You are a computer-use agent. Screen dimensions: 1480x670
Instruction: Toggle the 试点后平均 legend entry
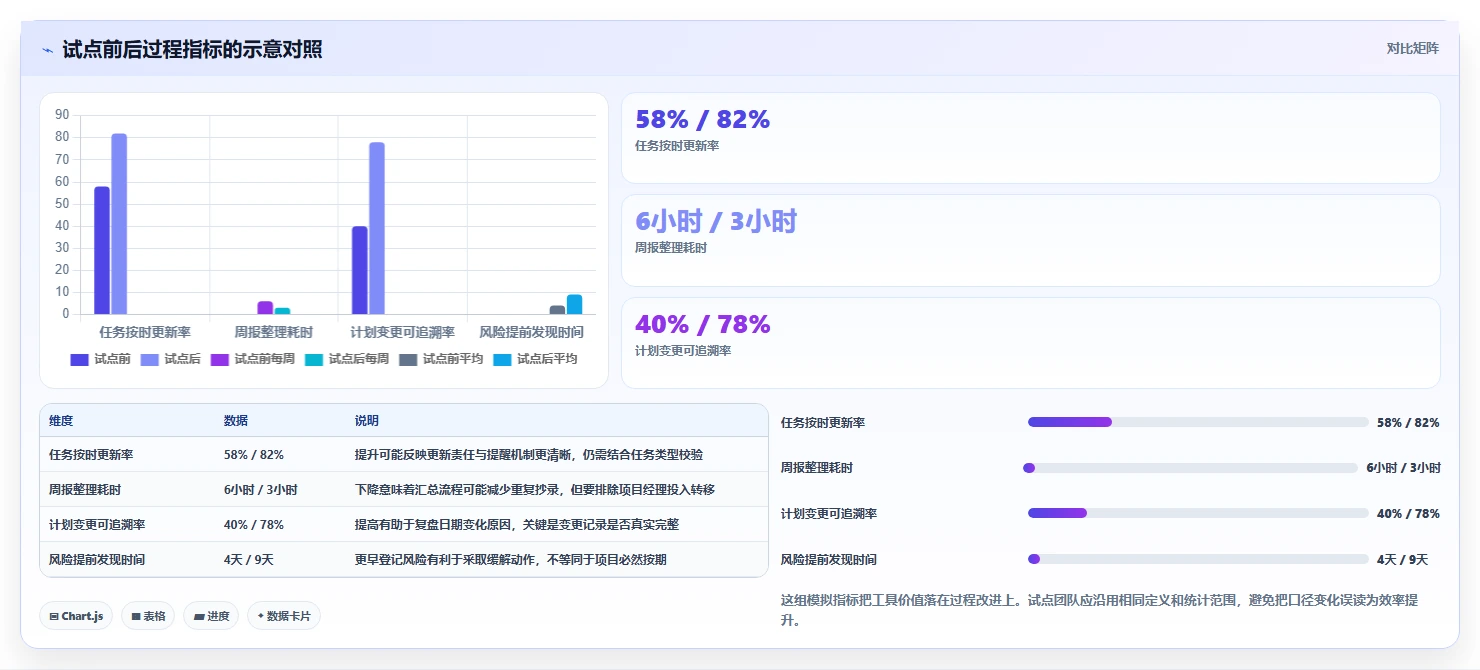535,359
